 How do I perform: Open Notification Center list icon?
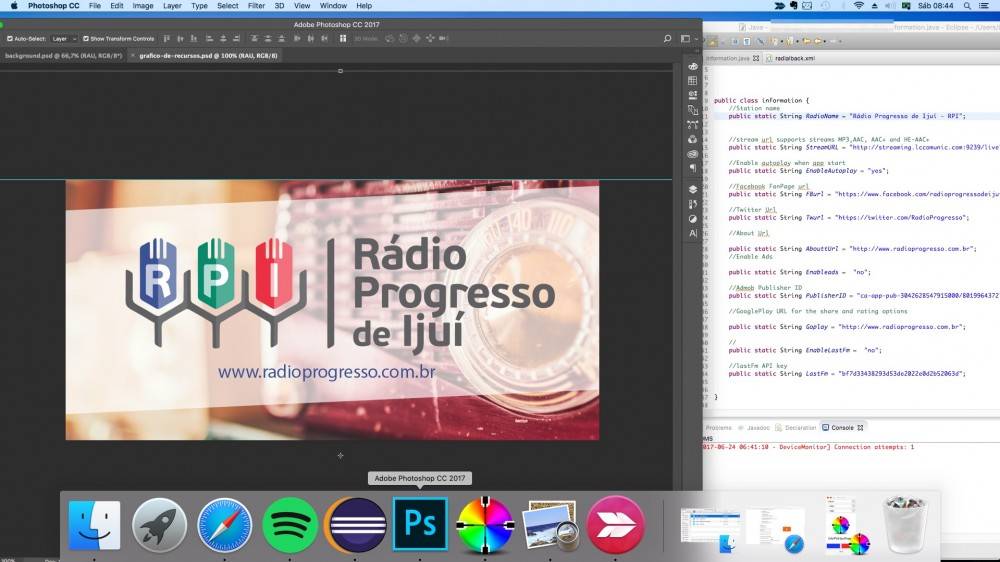[984, 6]
